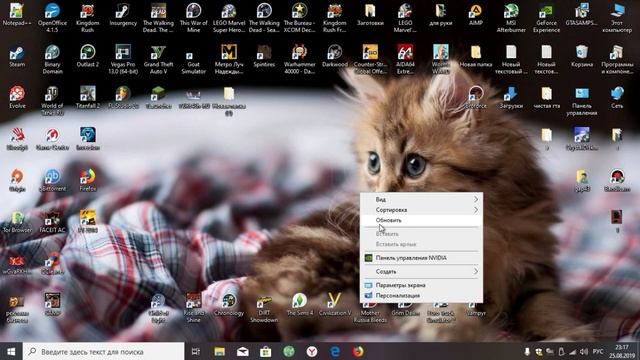The image size is (640, 360).
Task: Open Task View on the taskbar
Action: point(196,351)
